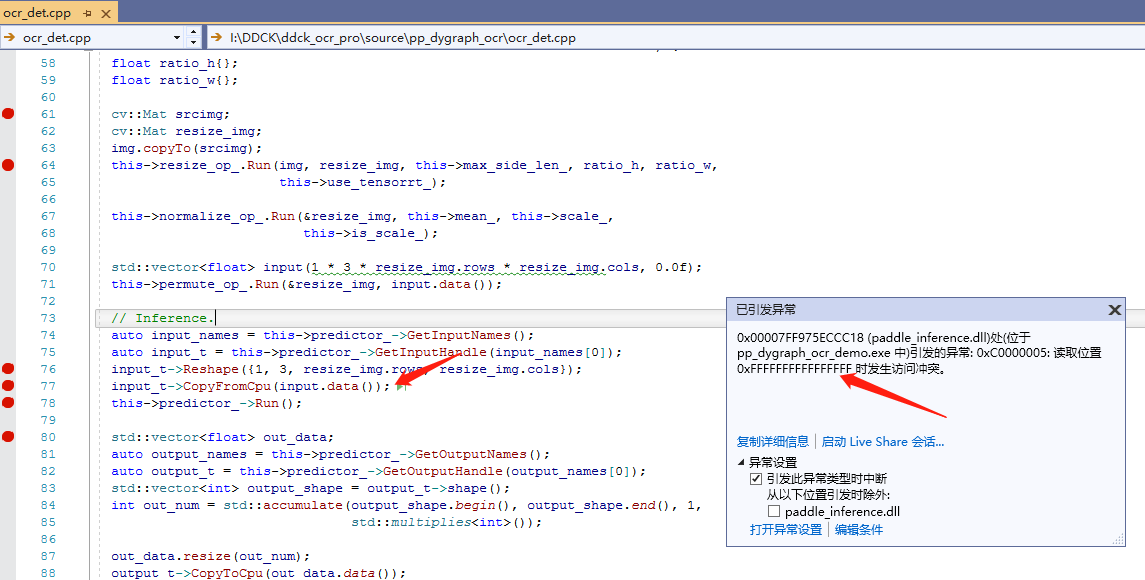Toggle the breakpoint on line 77

[8, 386]
